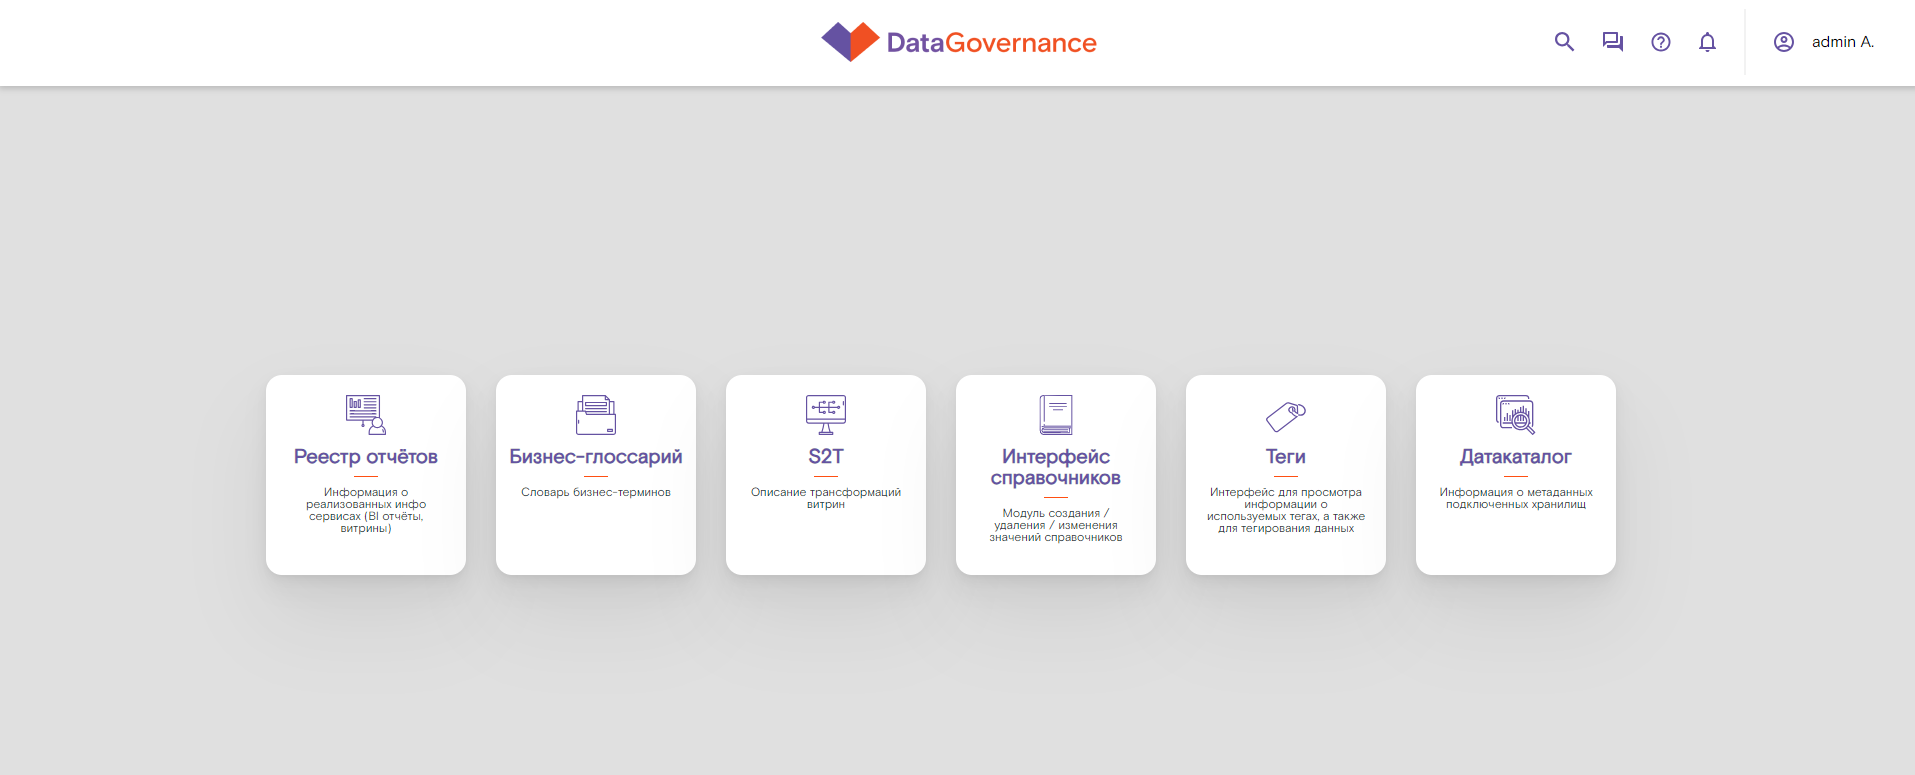Click the Теги tag icon
Viewport: 1915px width, 775px height.
tap(1286, 415)
